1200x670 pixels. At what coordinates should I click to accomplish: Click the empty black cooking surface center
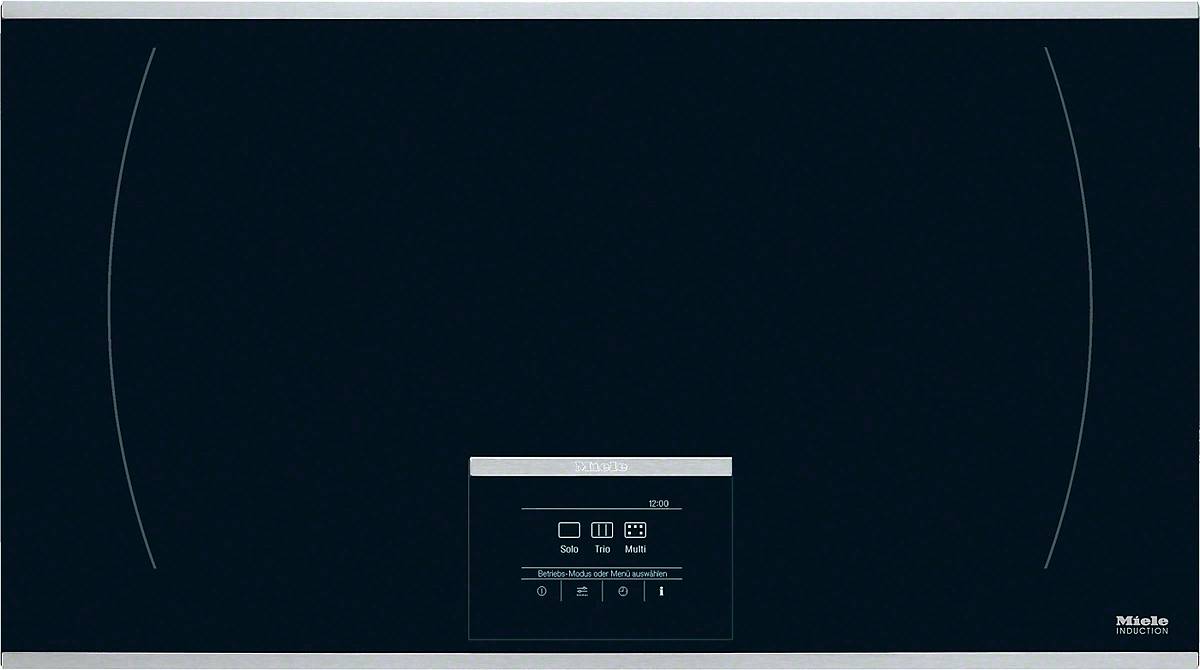(600, 250)
